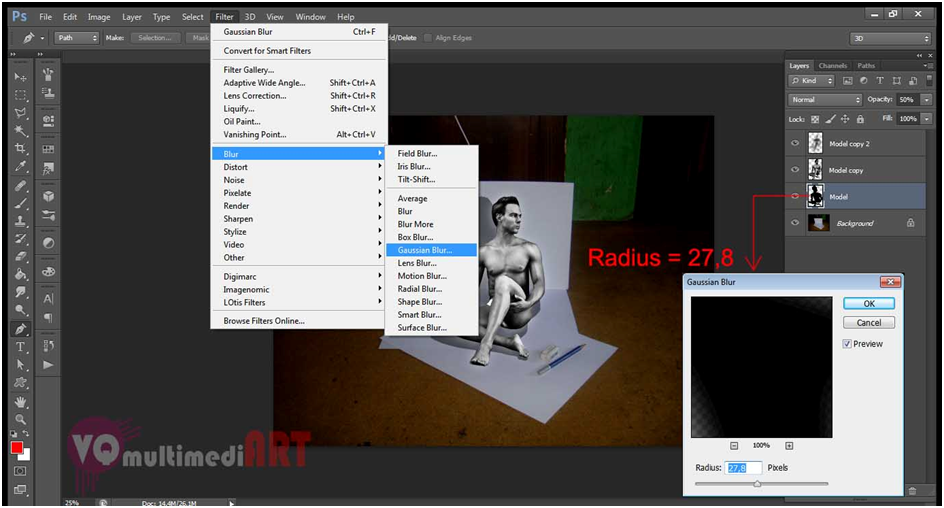Open the Image menu
Viewport: 944px width, 508px height.
[99, 17]
